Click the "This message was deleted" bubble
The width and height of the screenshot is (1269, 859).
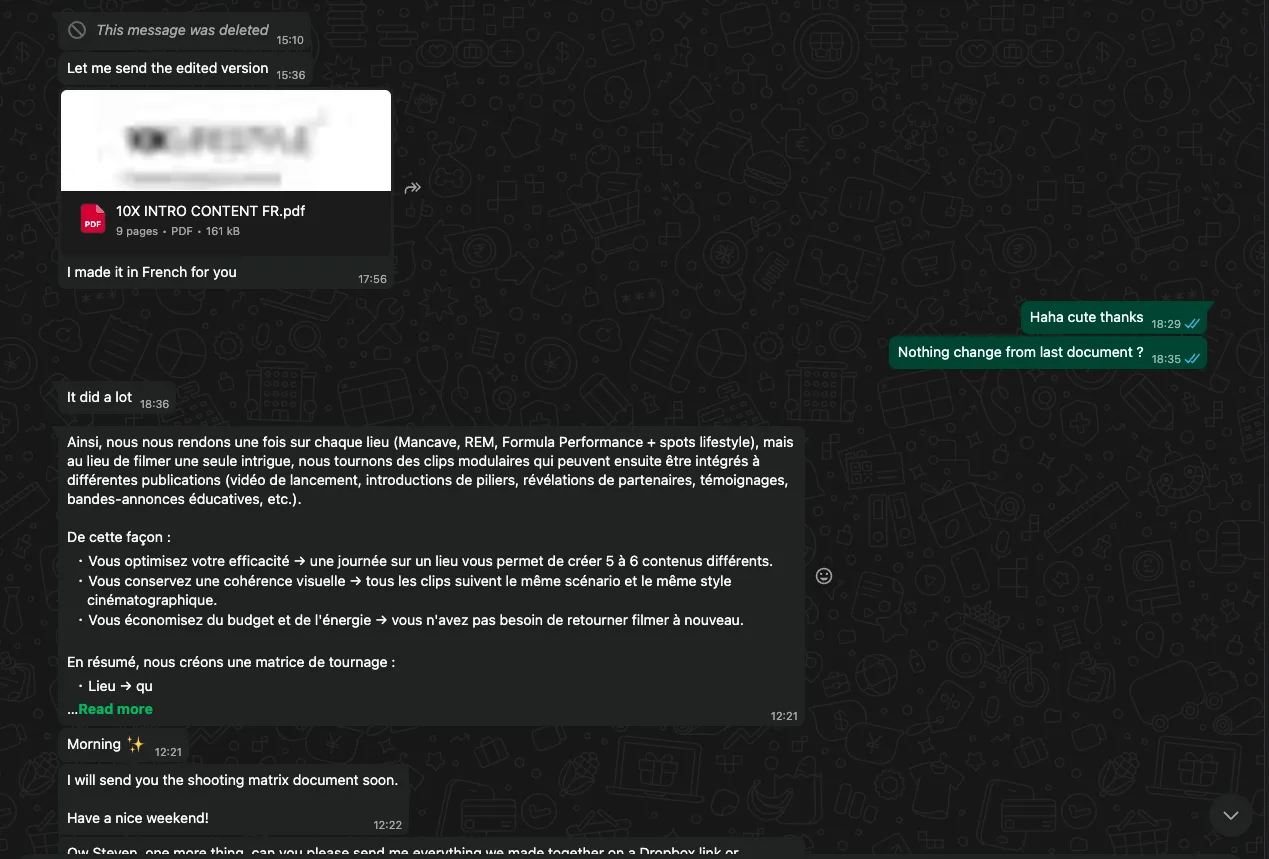pyautogui.click(x=184, y=32)
